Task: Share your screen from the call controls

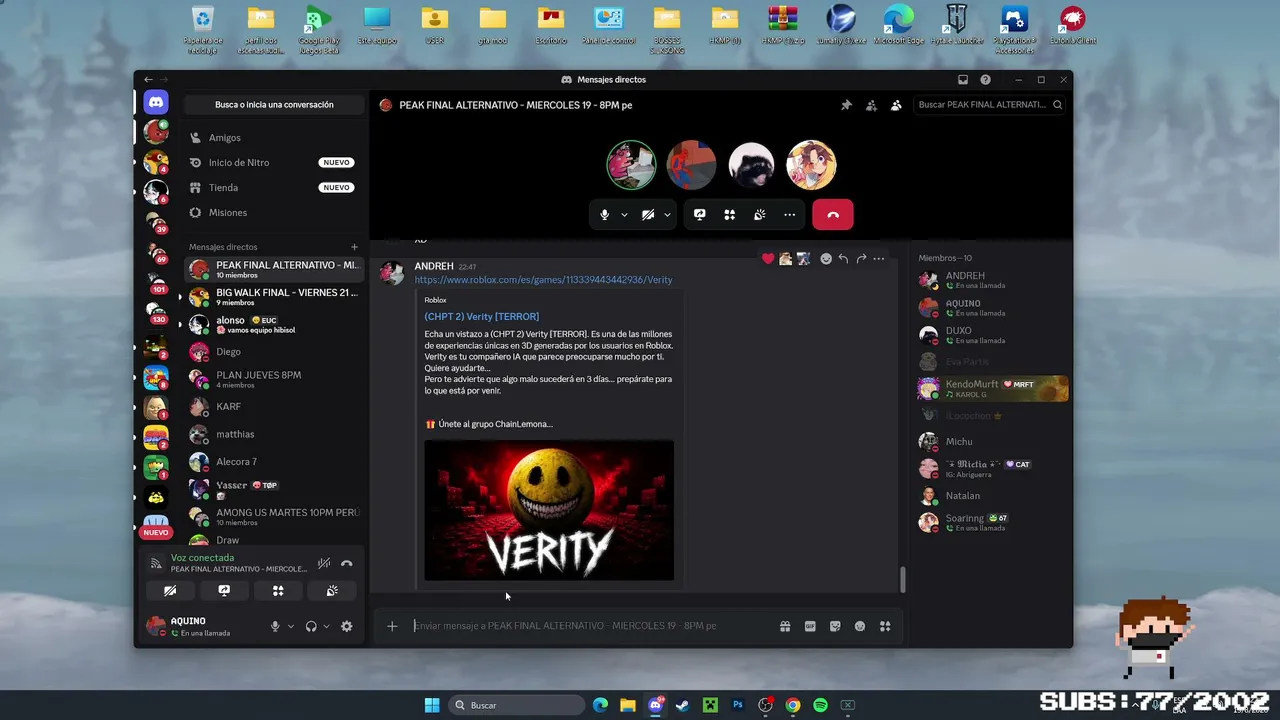Action: [x=700, y=214]
